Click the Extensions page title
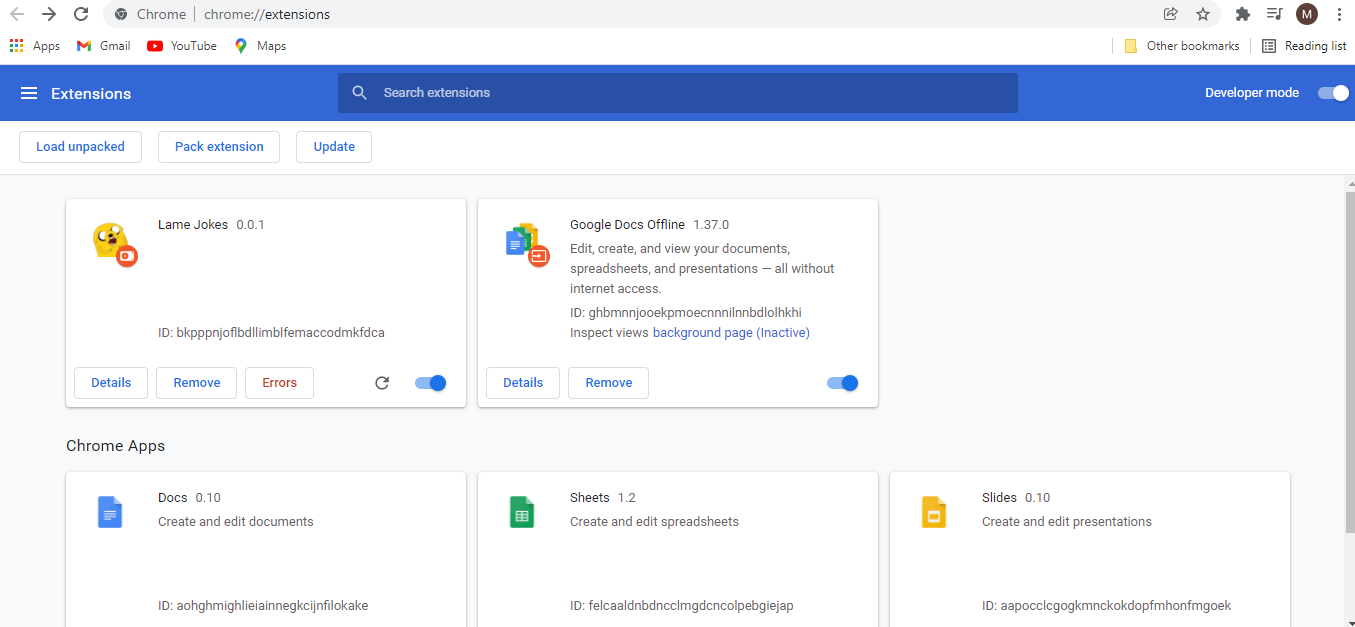This screenshot has width=1355, height=627. coord(91,93)
